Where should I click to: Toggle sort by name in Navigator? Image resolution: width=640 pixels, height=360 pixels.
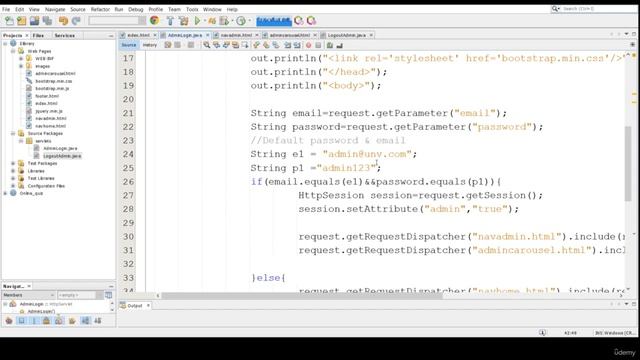(85, 321)
